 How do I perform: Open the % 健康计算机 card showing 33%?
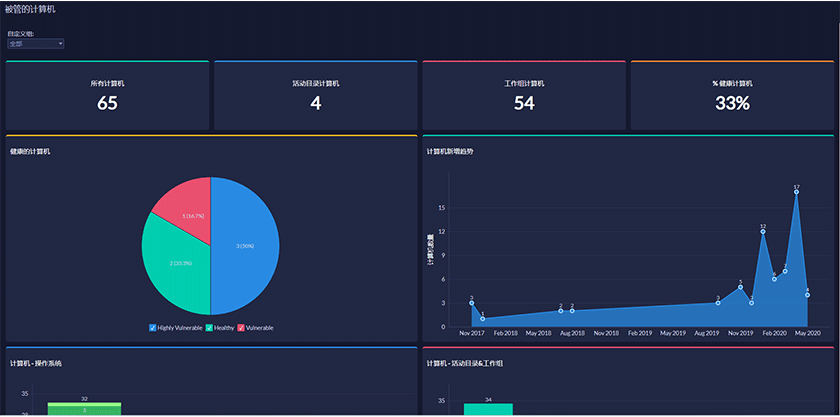tap(732, 95)
